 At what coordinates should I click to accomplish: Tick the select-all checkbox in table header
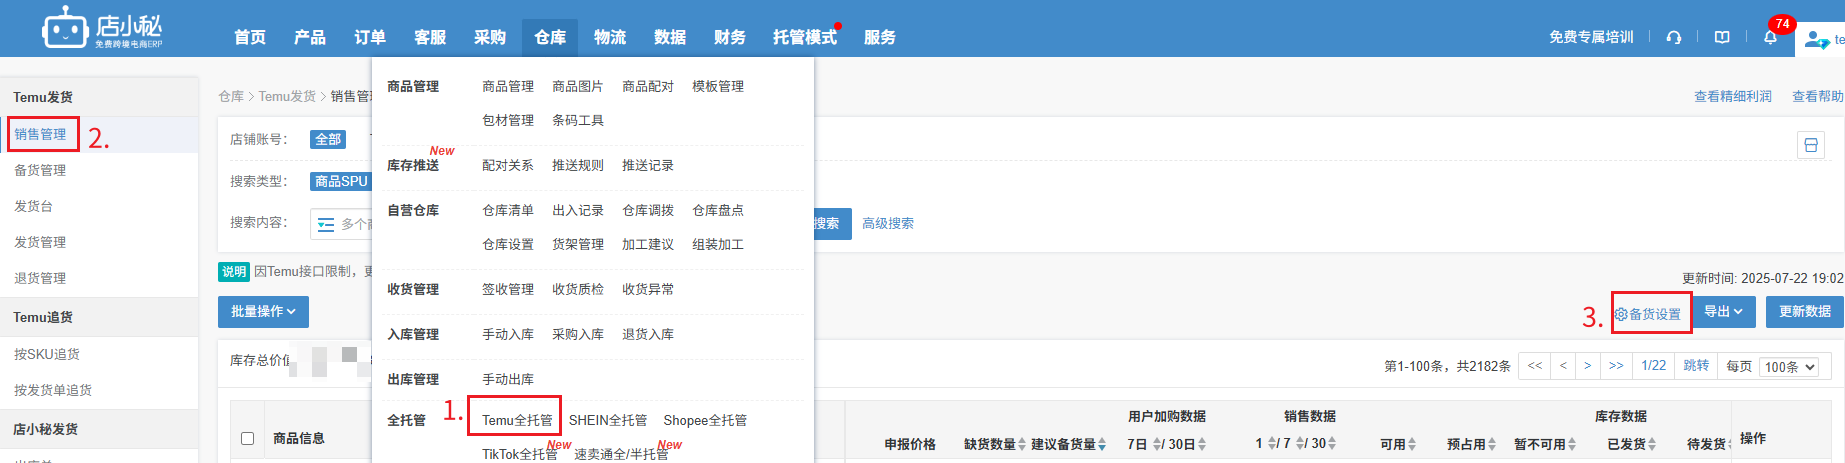click(248, 438)
